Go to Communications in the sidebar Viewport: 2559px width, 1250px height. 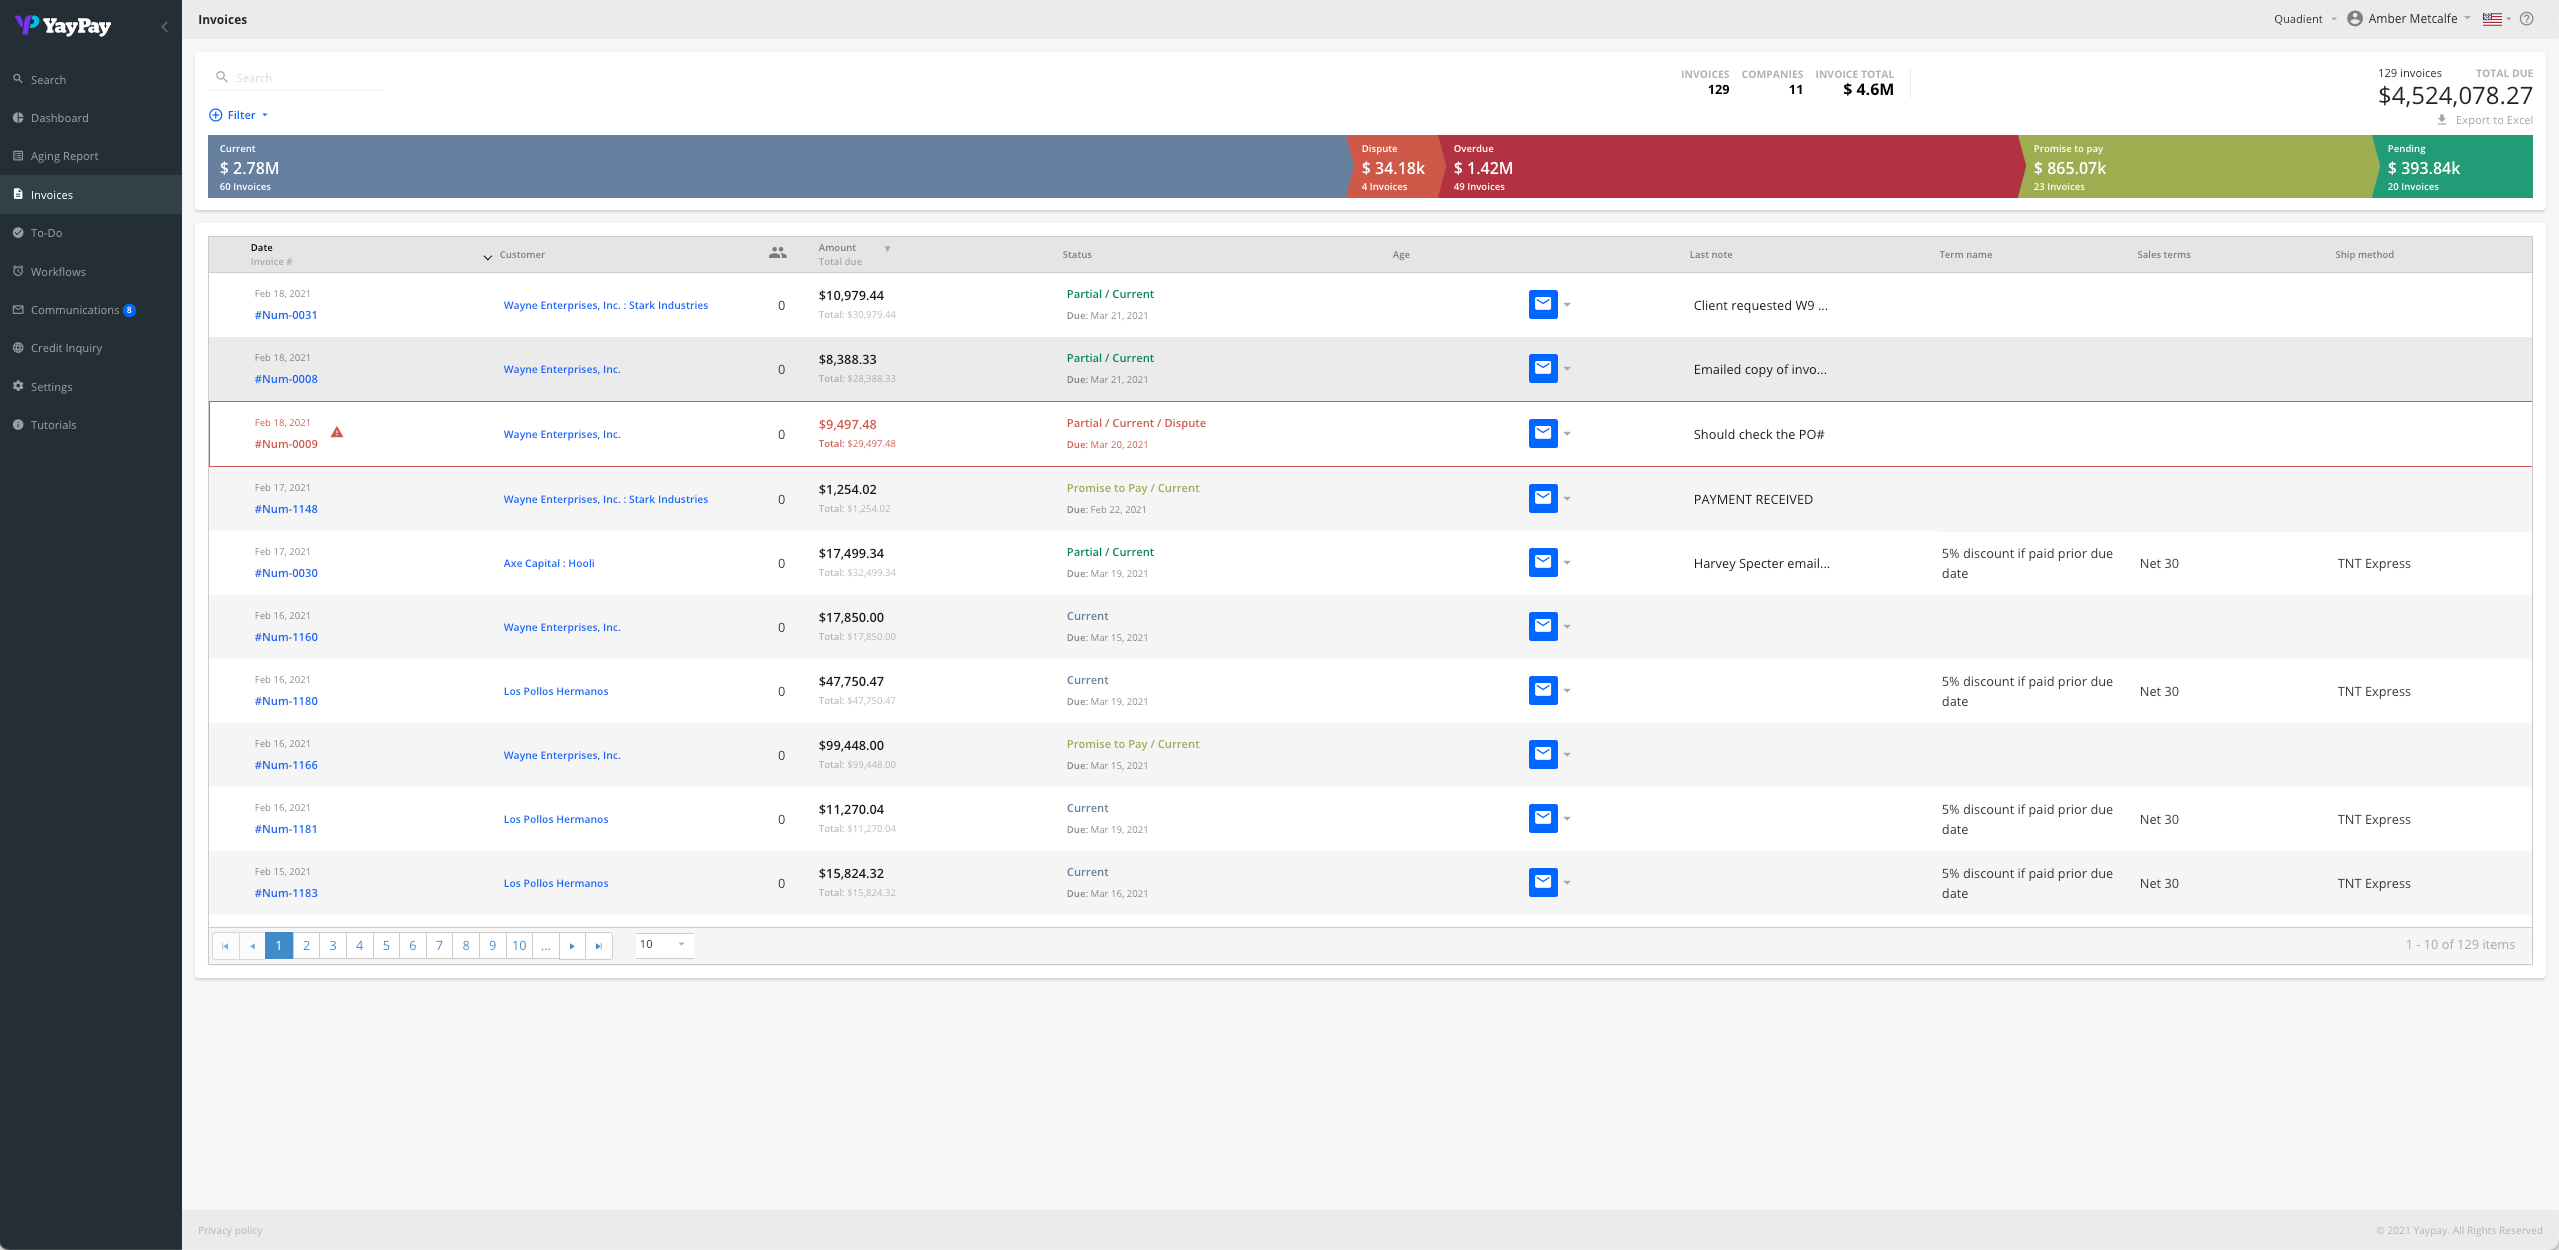[74, 310]
